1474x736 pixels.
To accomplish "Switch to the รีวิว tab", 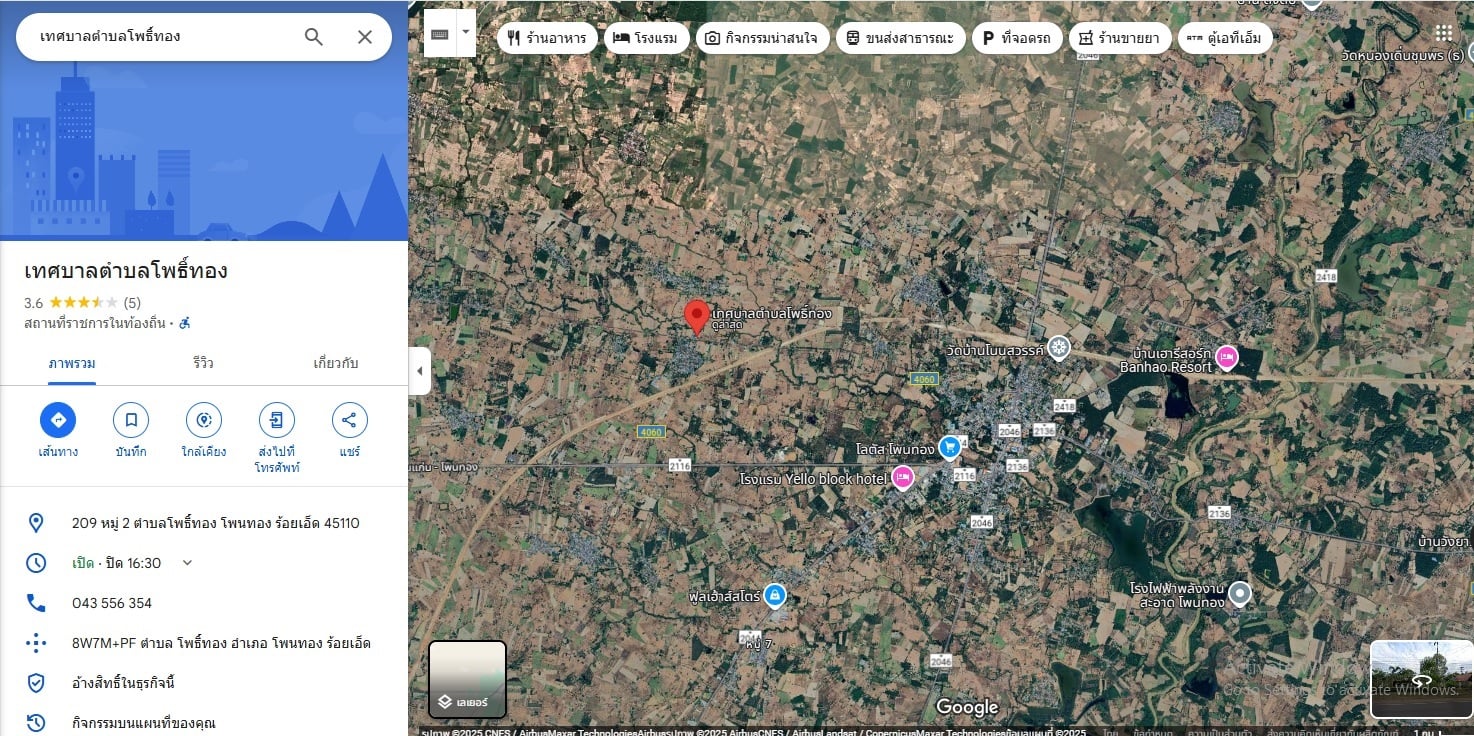I will click(x=203, y=363).
